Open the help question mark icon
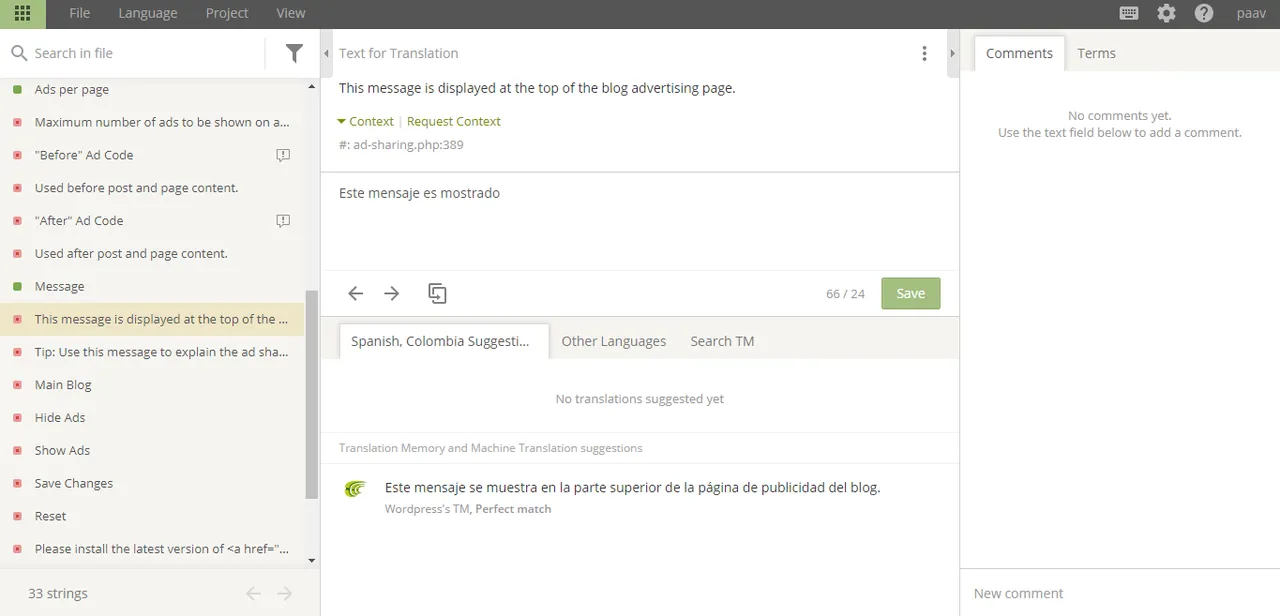 1204,13
